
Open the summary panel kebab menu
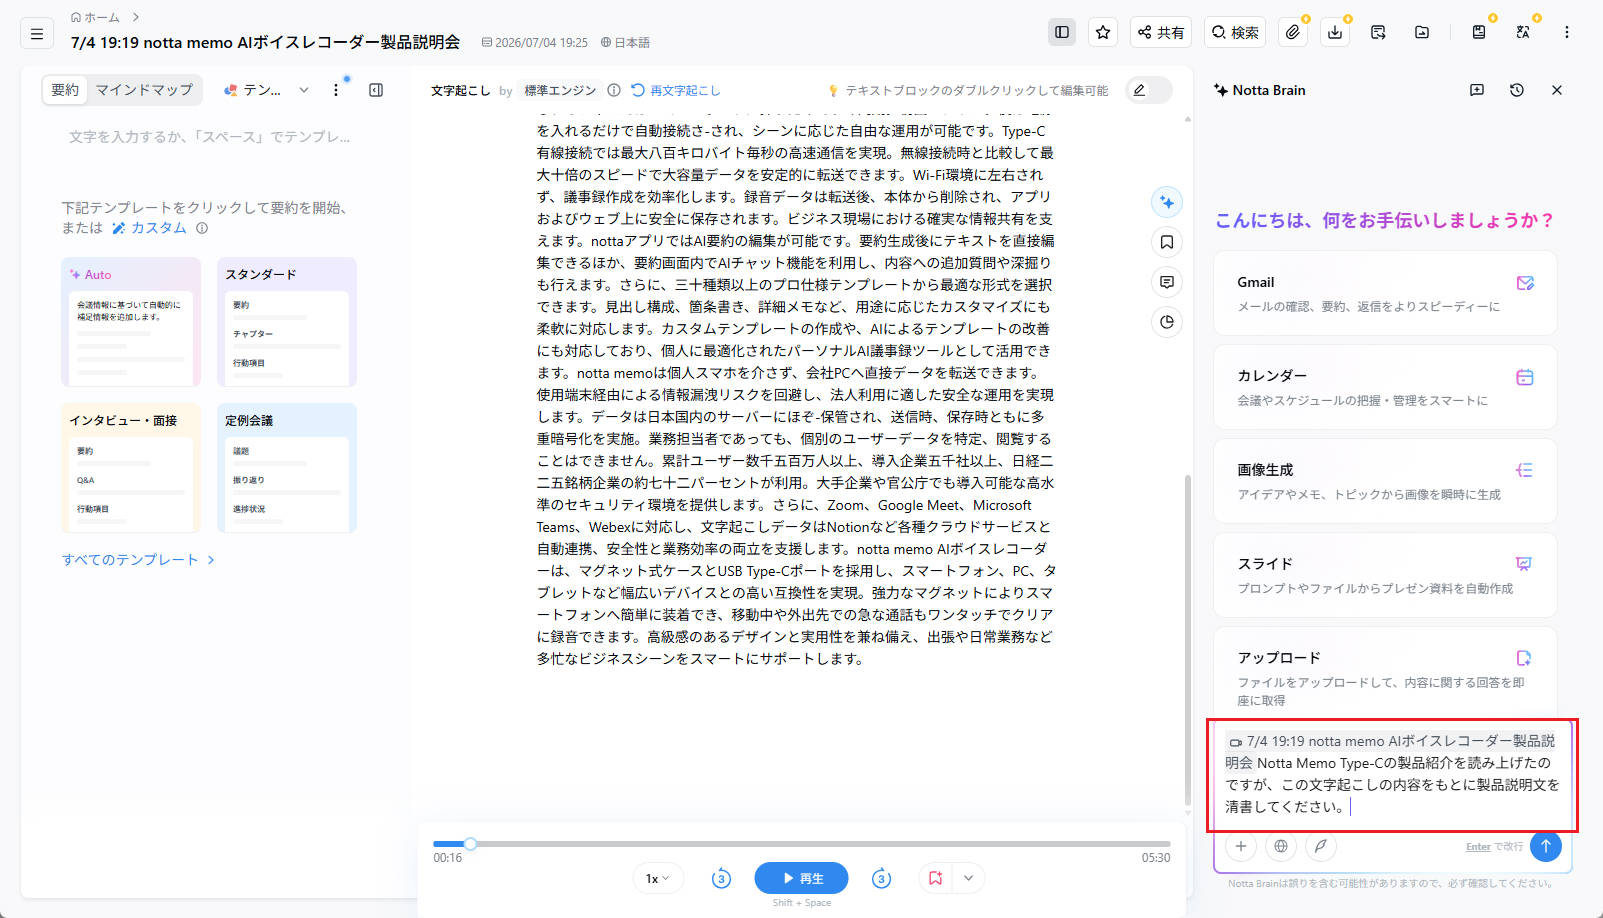(x=336, y=90)
